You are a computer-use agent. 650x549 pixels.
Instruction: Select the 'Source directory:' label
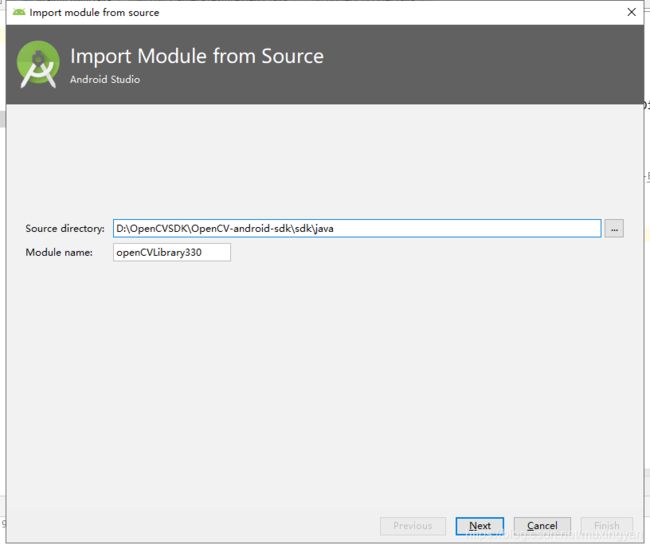coord(65,228)
